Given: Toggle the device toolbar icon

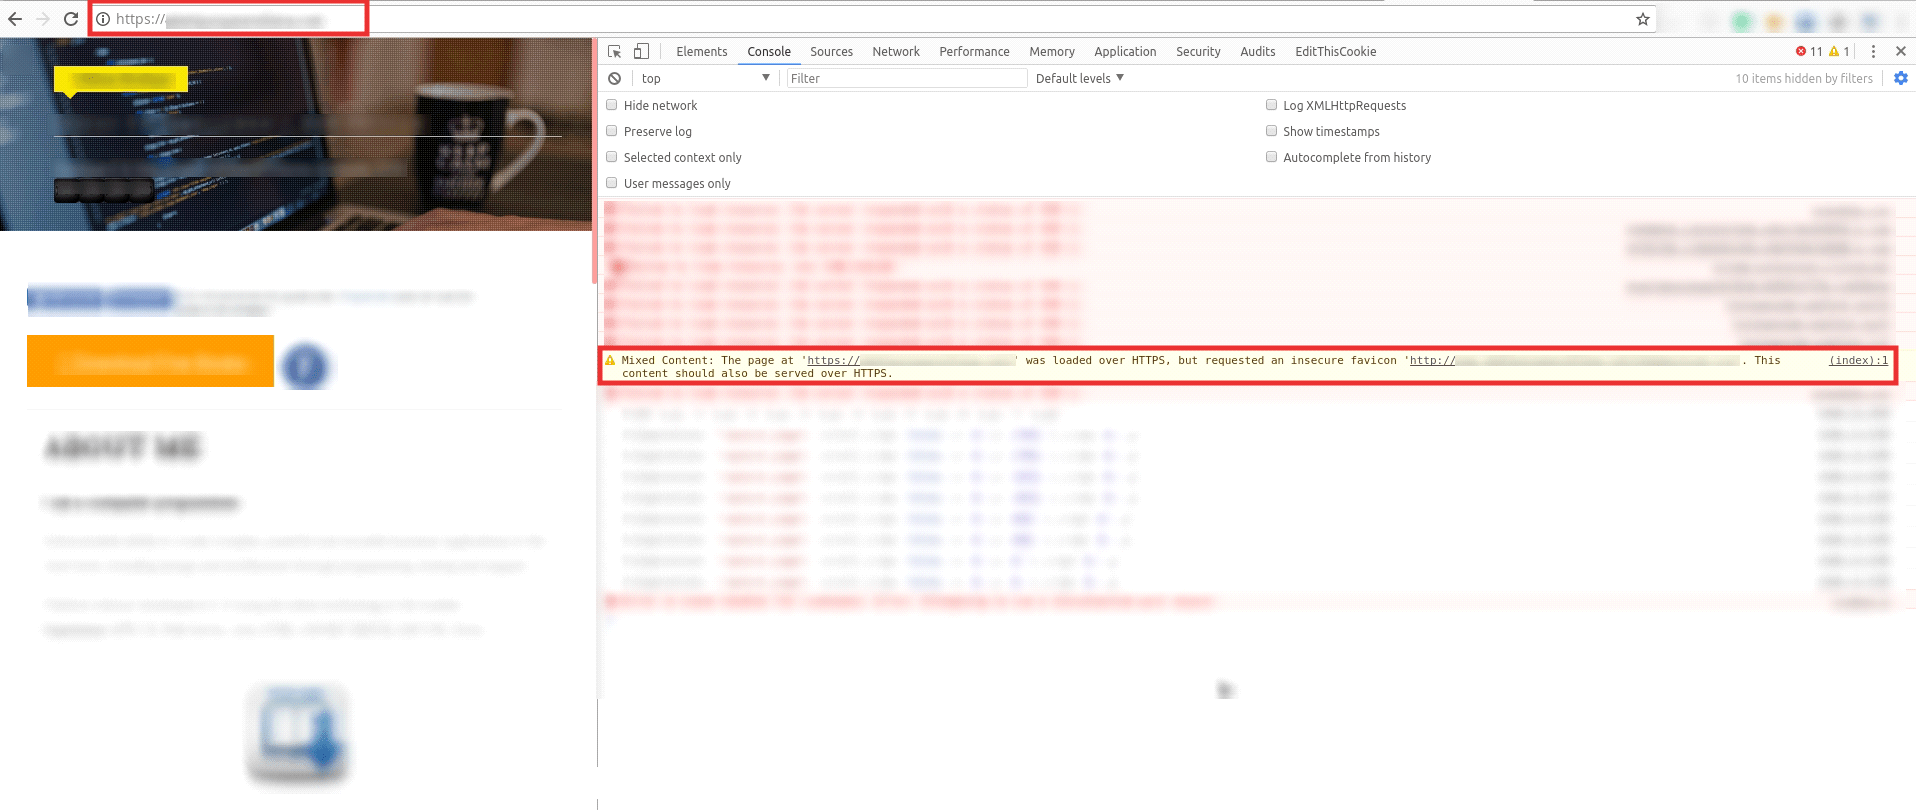Looking at the screenshot, I should (641, 52).
